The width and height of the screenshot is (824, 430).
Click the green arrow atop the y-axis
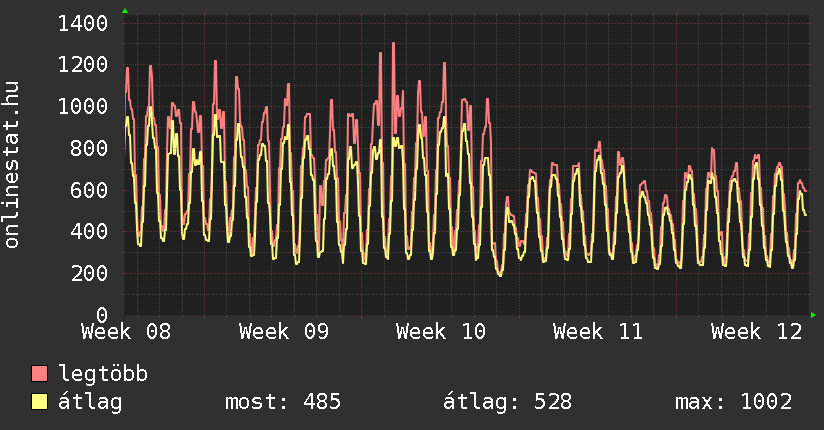(125, 11)
